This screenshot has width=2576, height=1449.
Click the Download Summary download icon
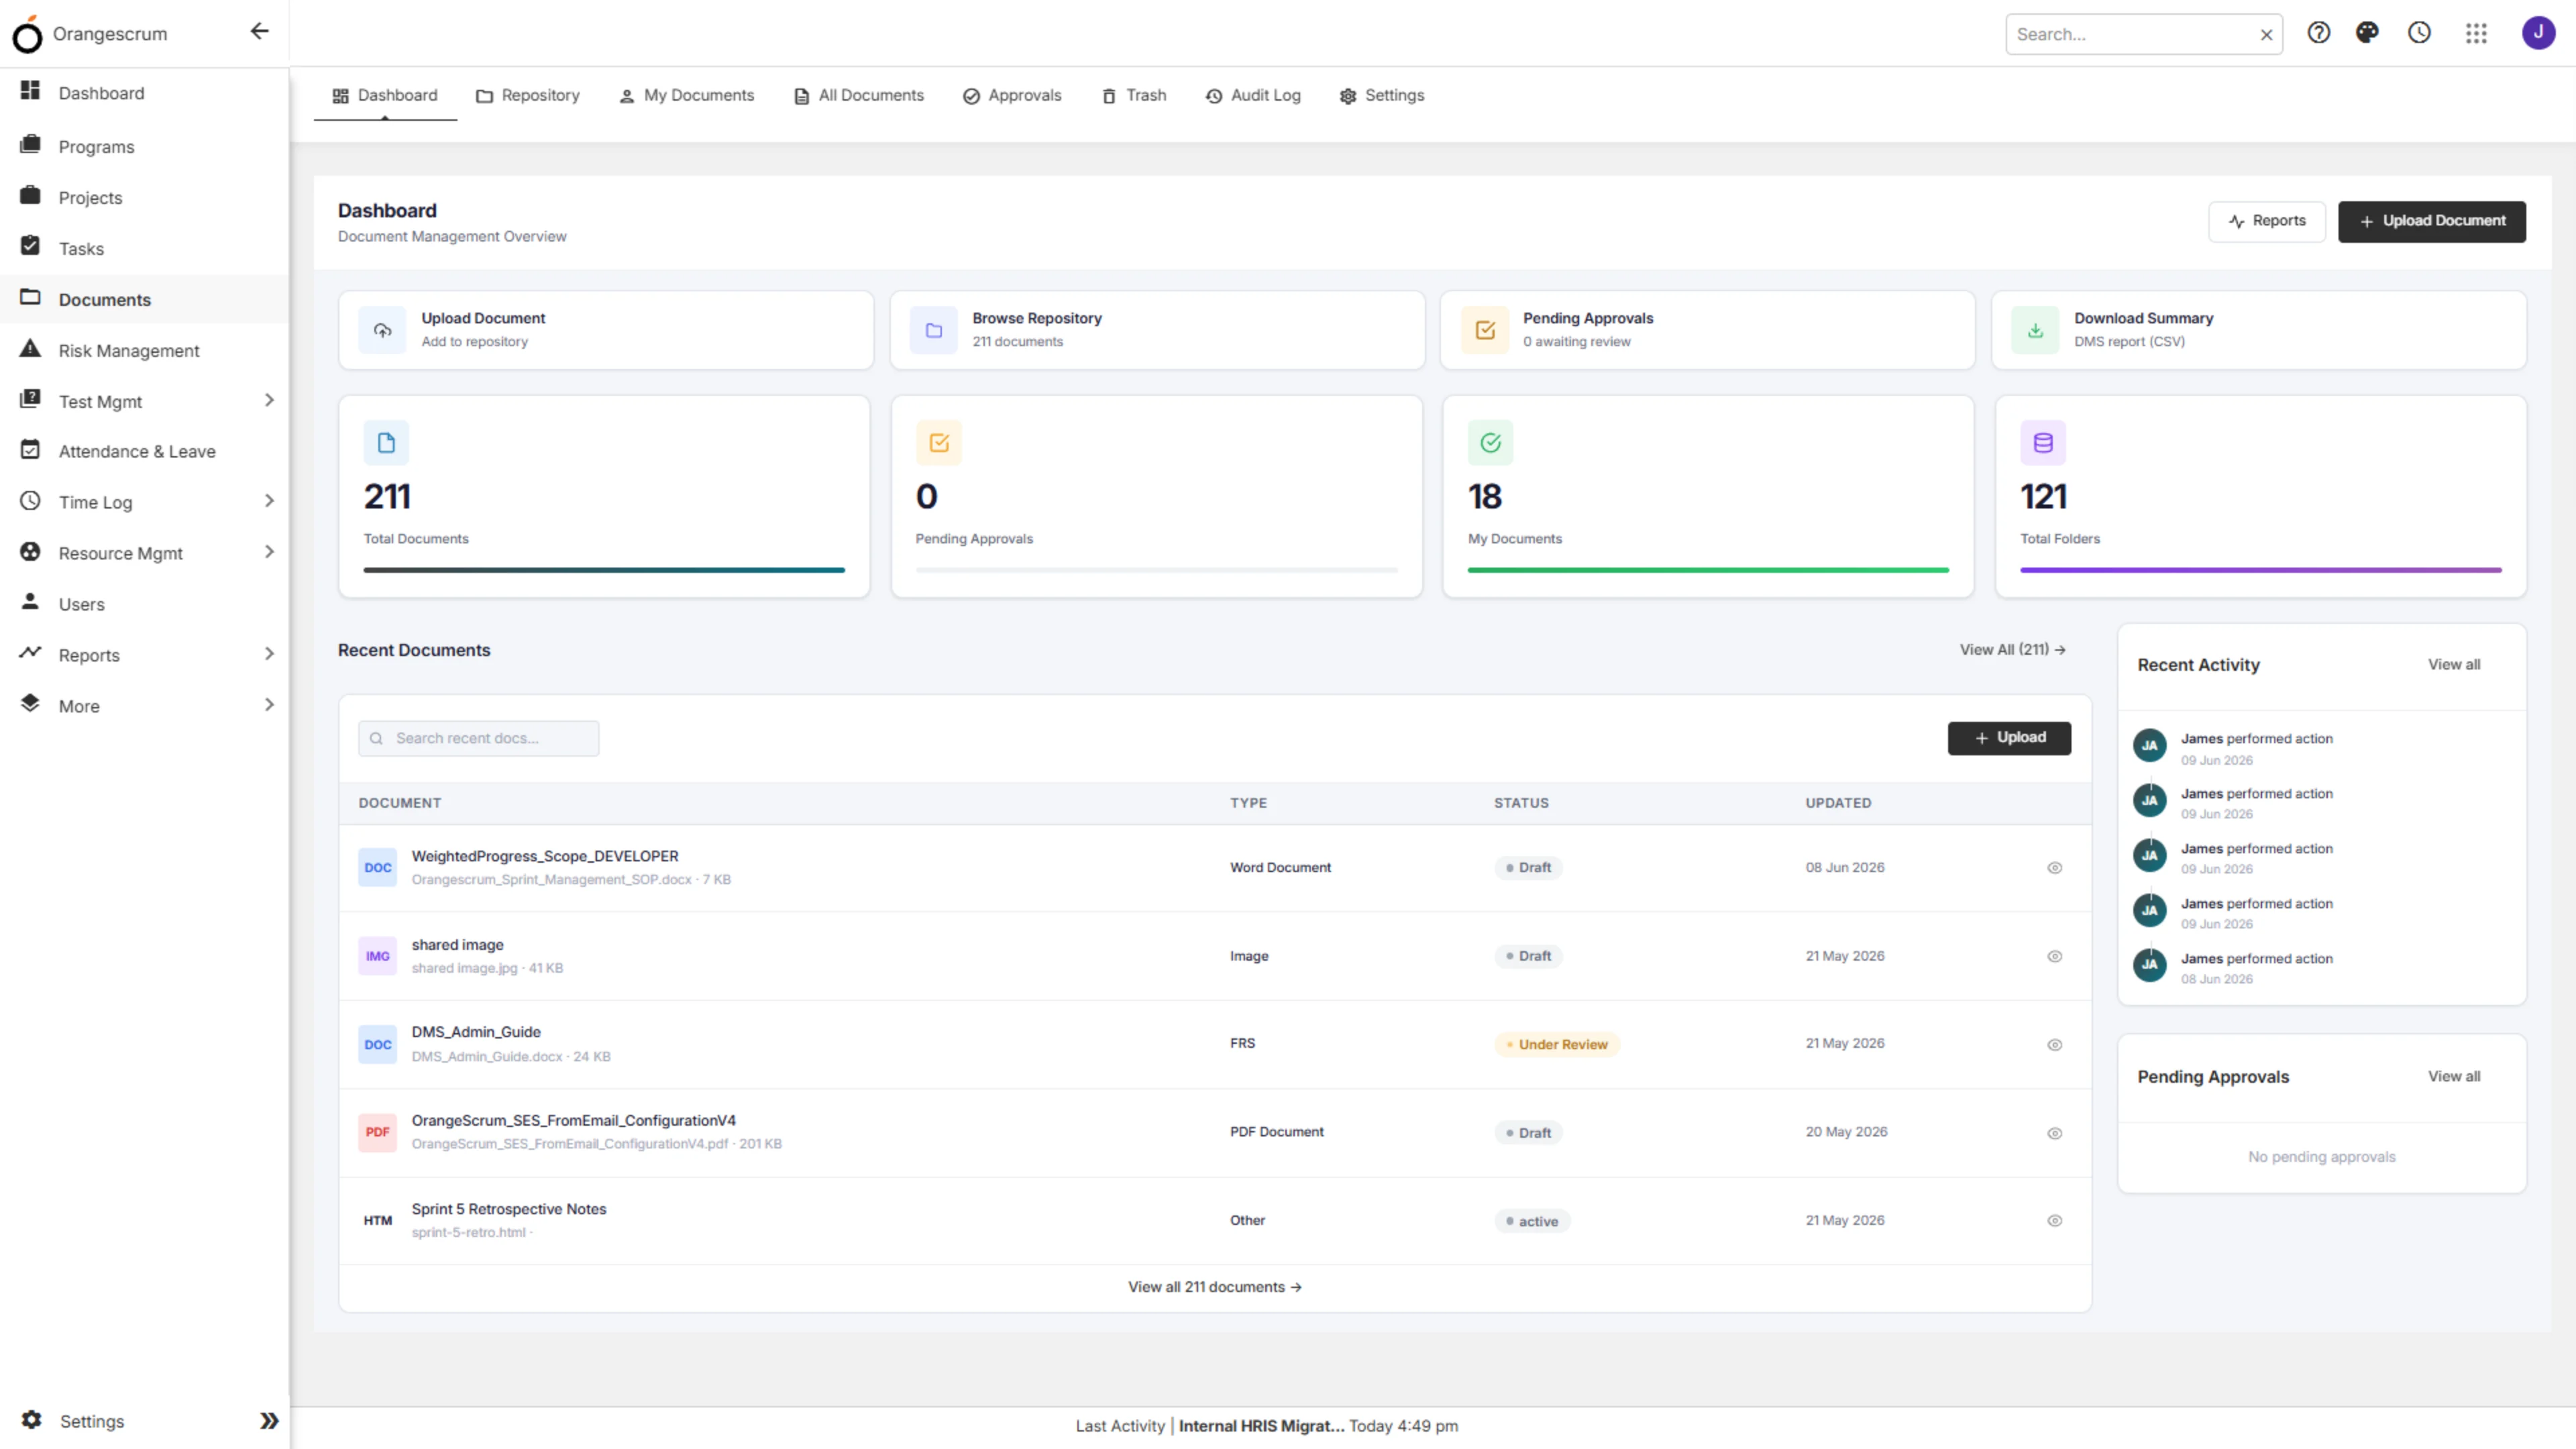pyautogui.click(x=2035, y=330)
